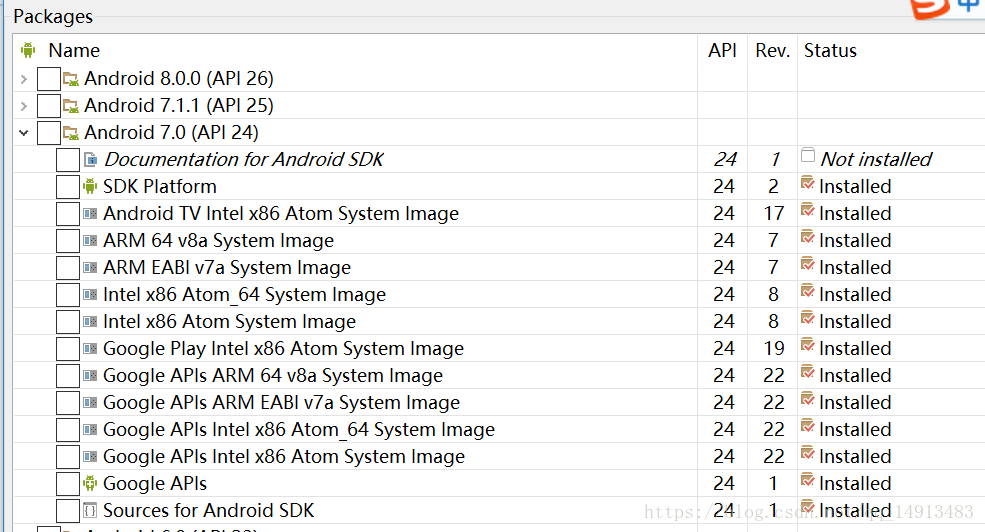This screenshot has width=985, height=532.
Task: Sort packages by the API column header
Action: coord(722,50)
